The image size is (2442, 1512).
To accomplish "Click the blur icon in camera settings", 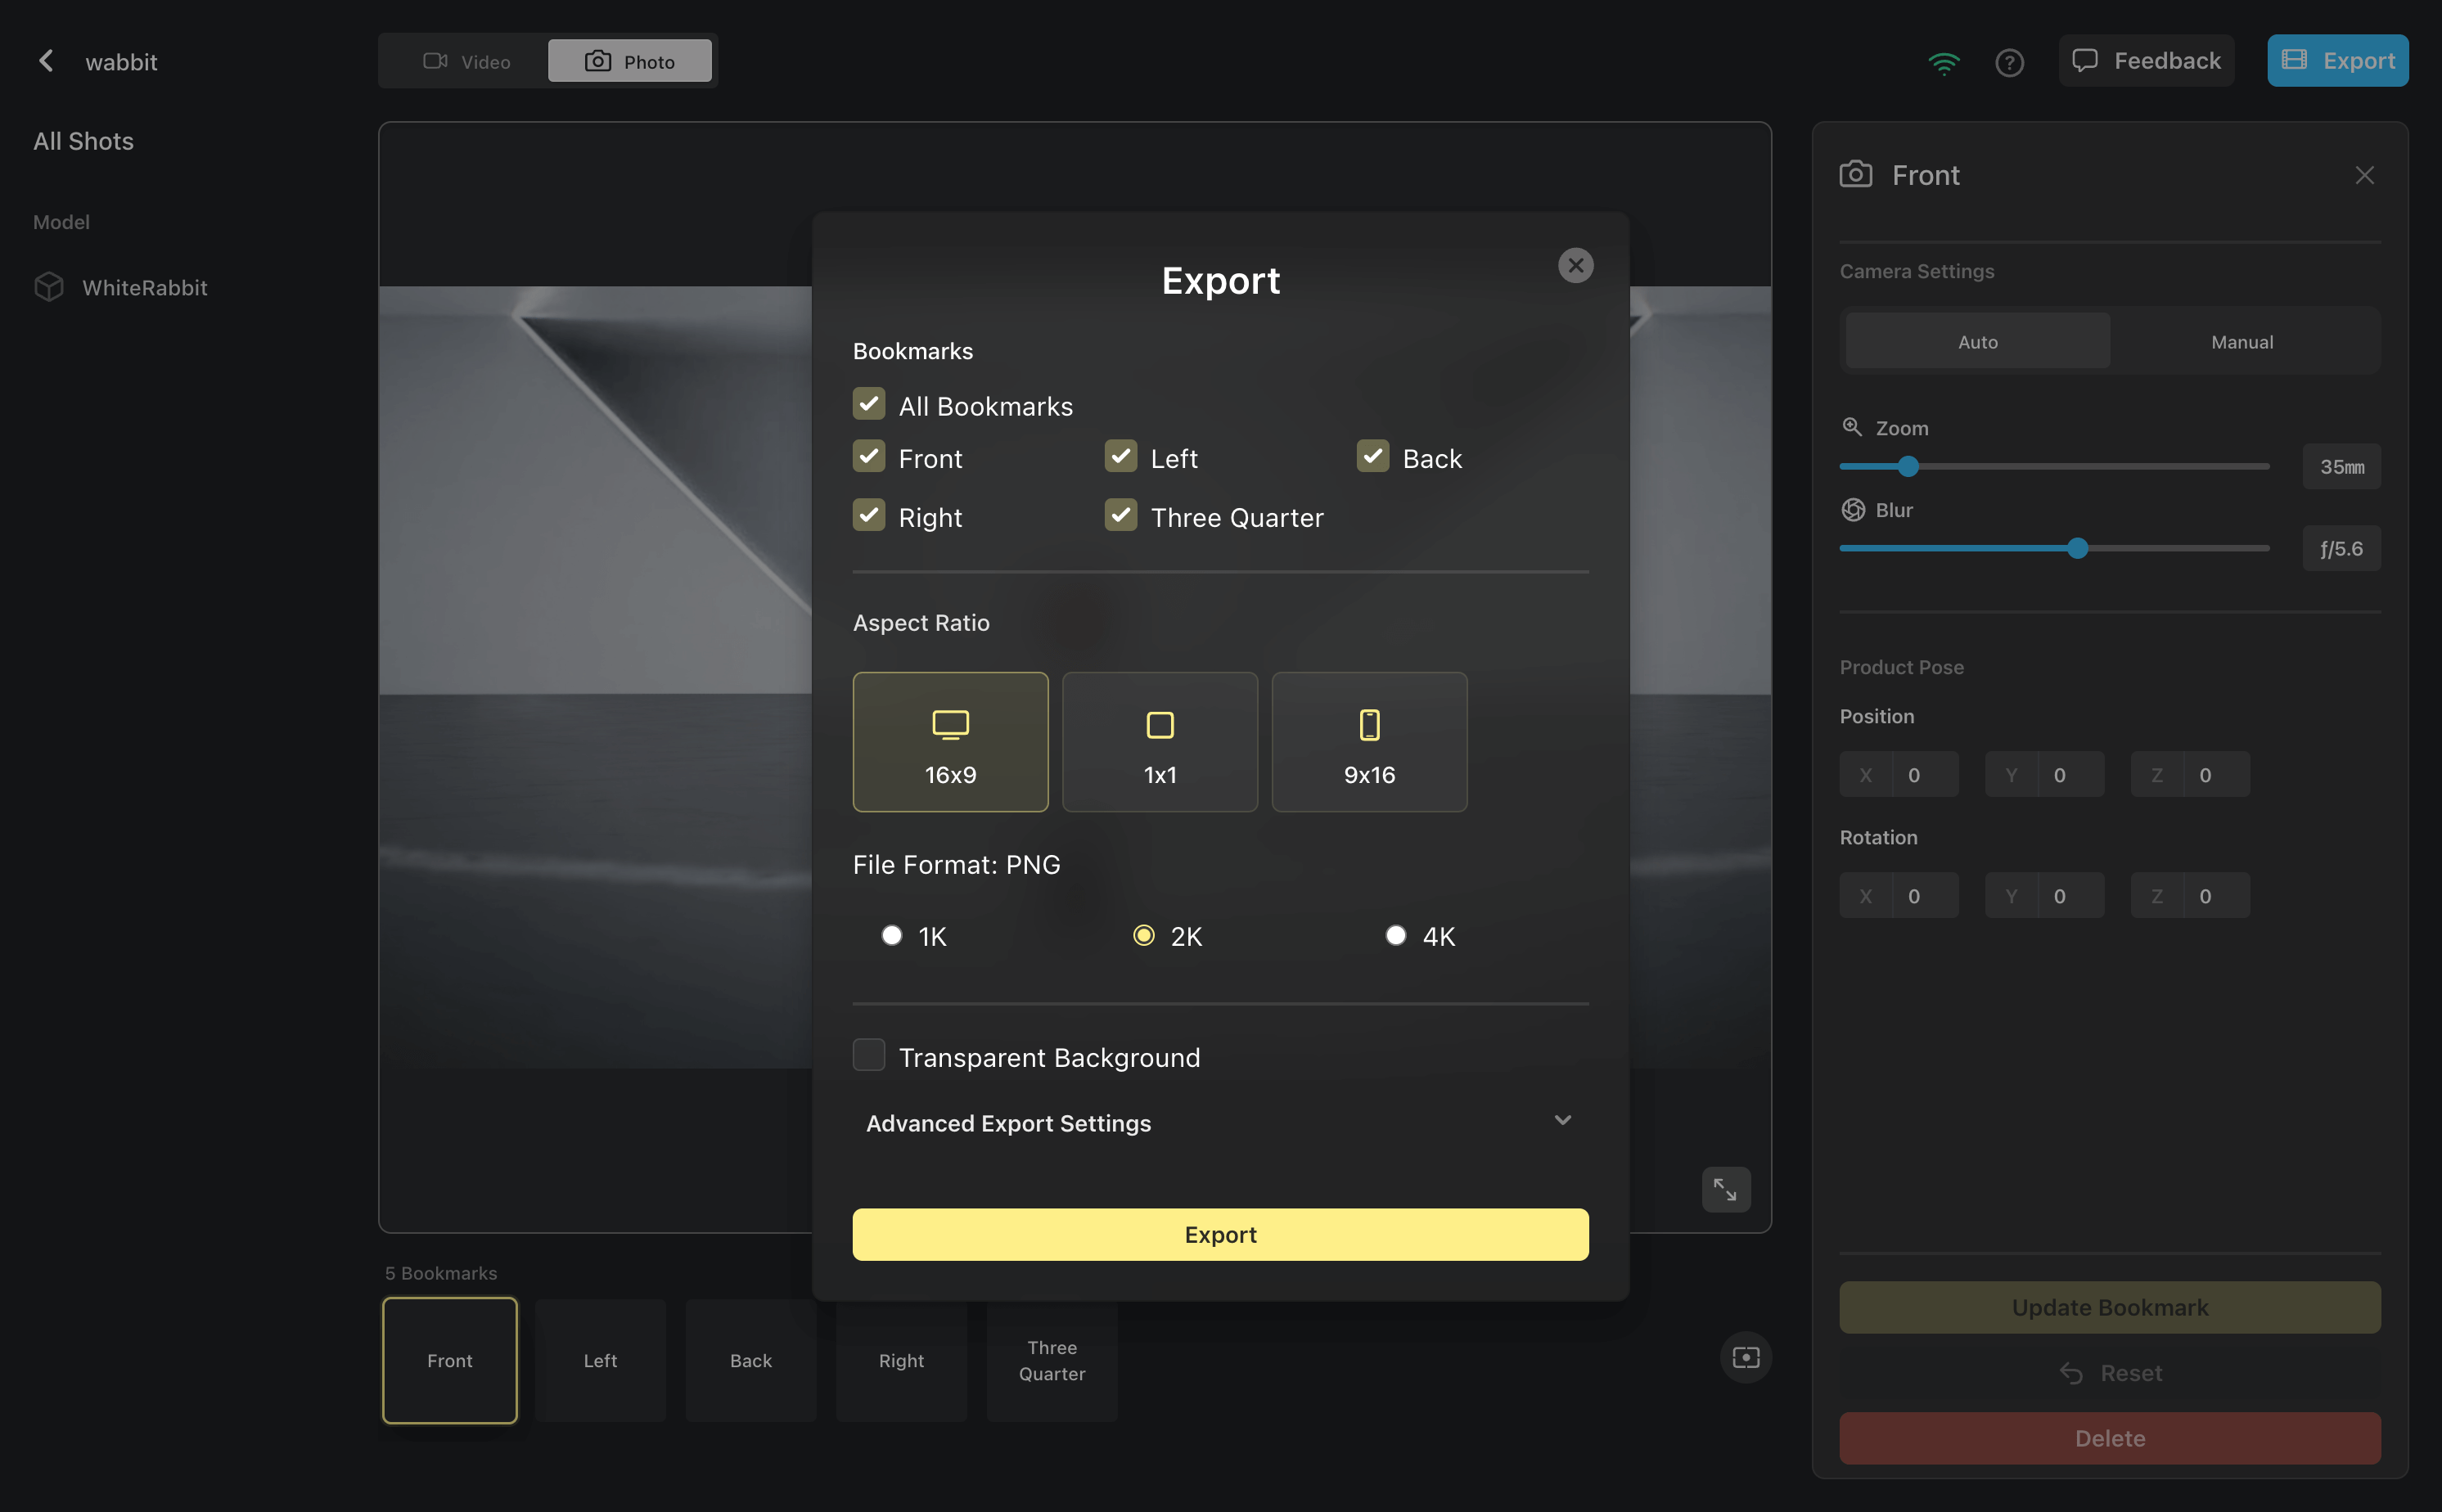I will click(1853, 509).
